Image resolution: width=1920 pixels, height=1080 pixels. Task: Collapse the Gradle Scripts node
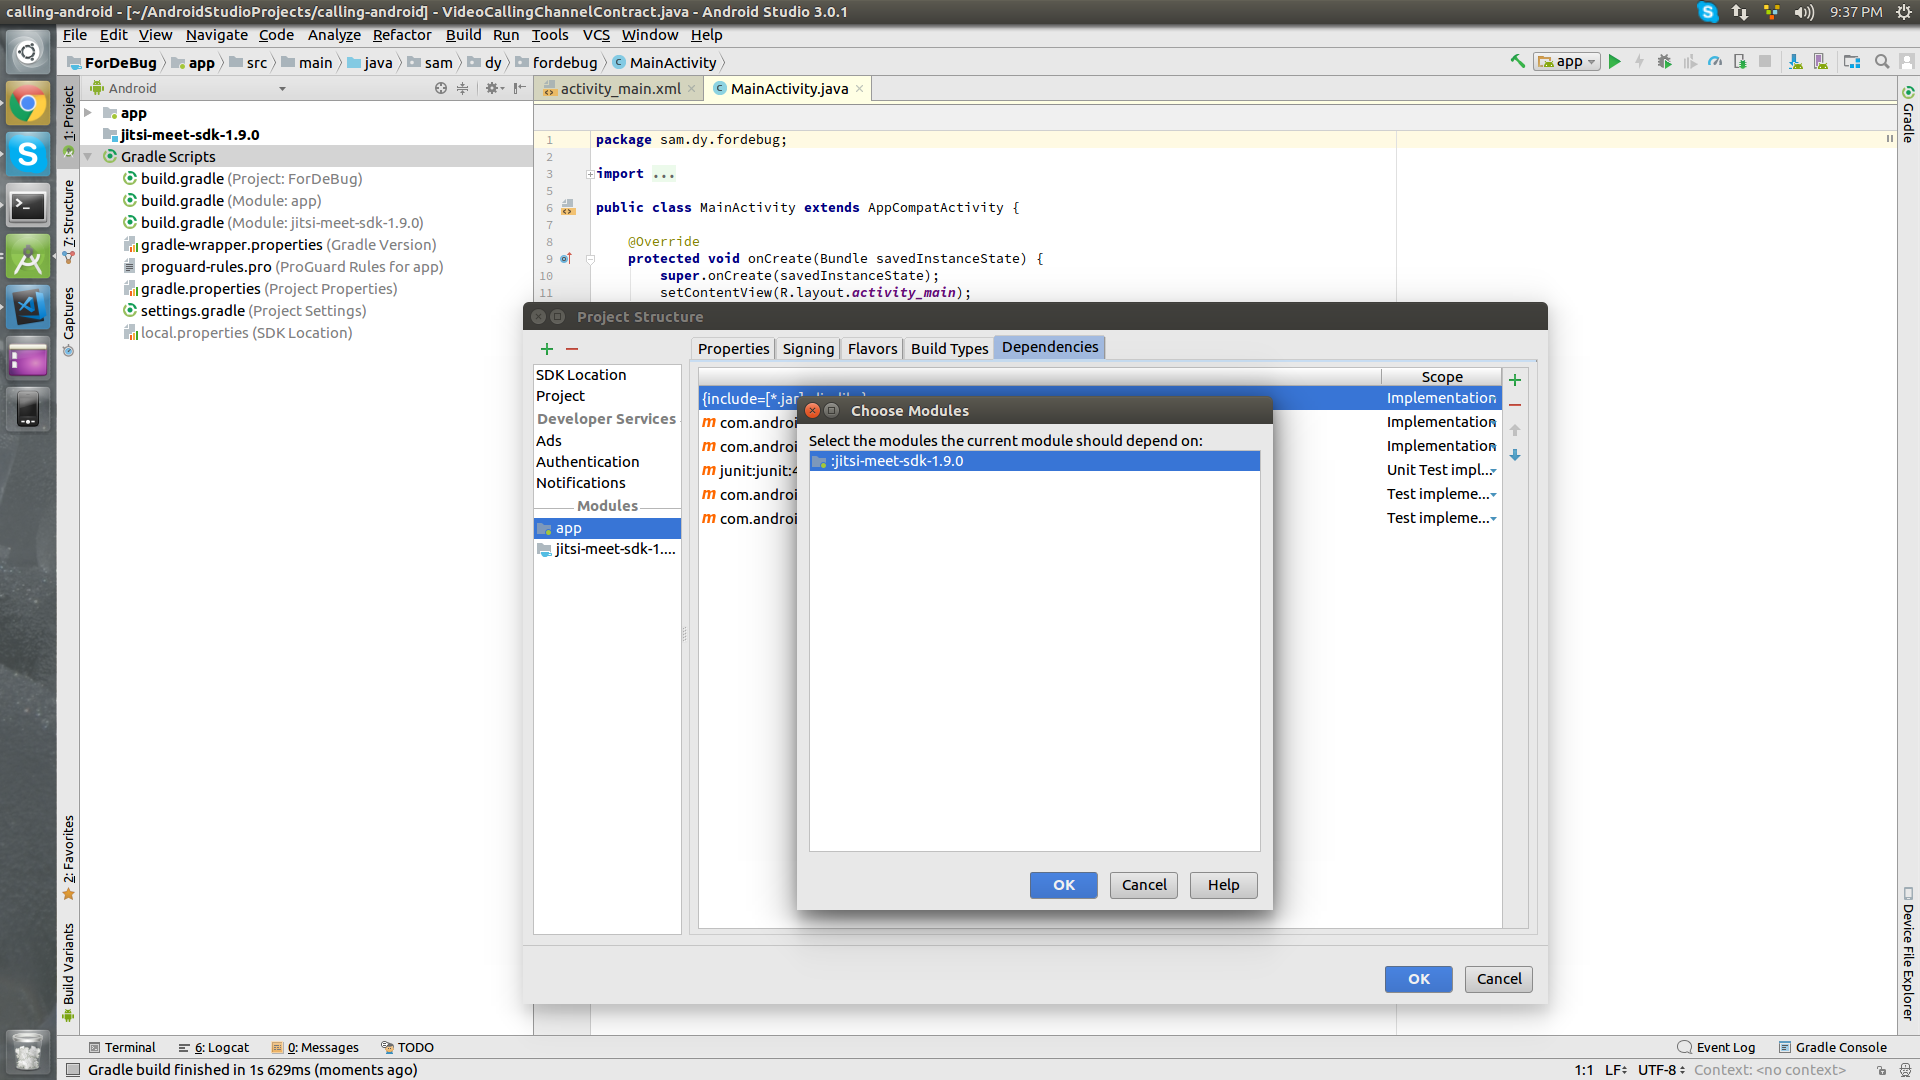89,156
